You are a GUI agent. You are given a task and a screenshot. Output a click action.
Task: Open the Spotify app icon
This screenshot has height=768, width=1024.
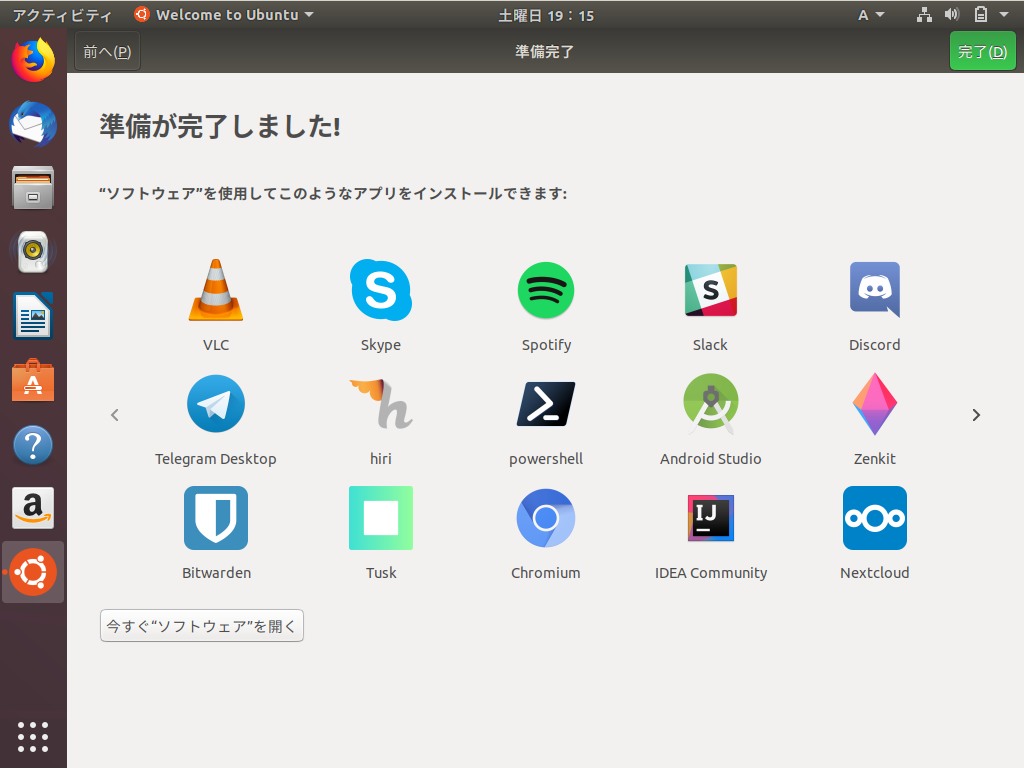click(x=546, y=290)
